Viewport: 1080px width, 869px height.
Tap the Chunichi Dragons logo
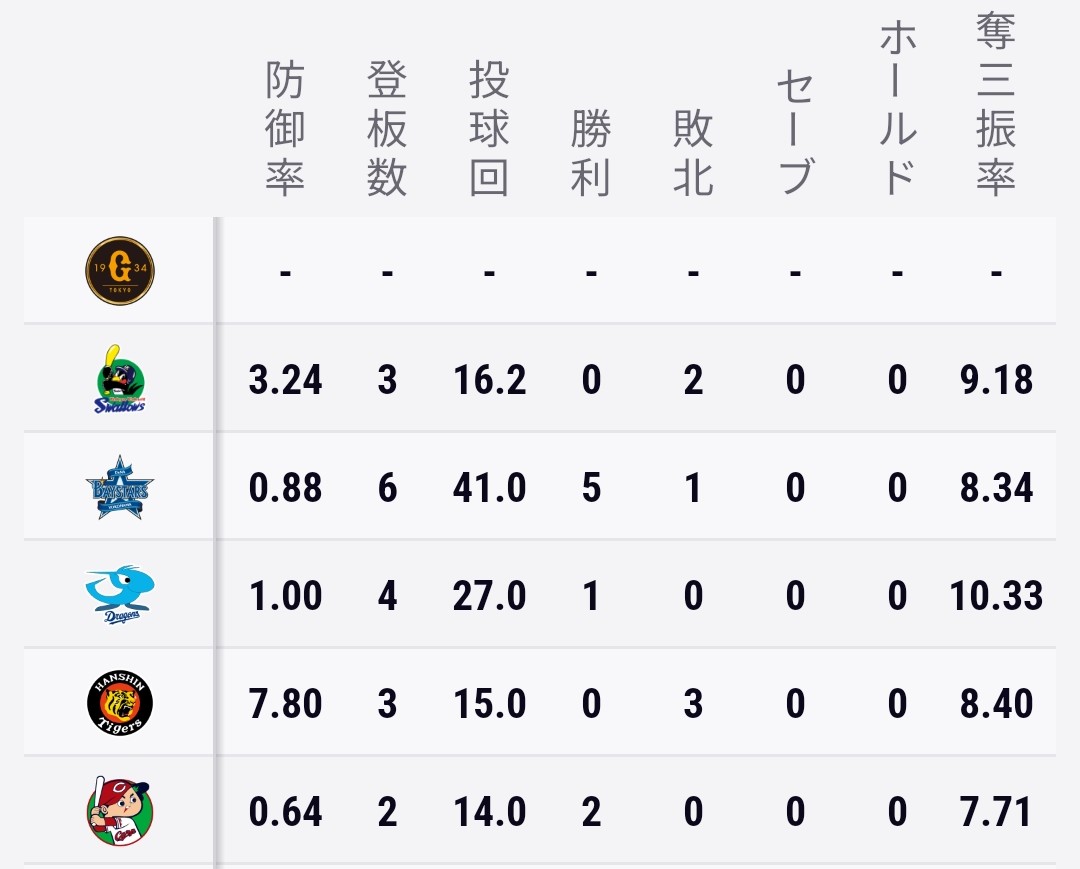click(x=120, y=595)
